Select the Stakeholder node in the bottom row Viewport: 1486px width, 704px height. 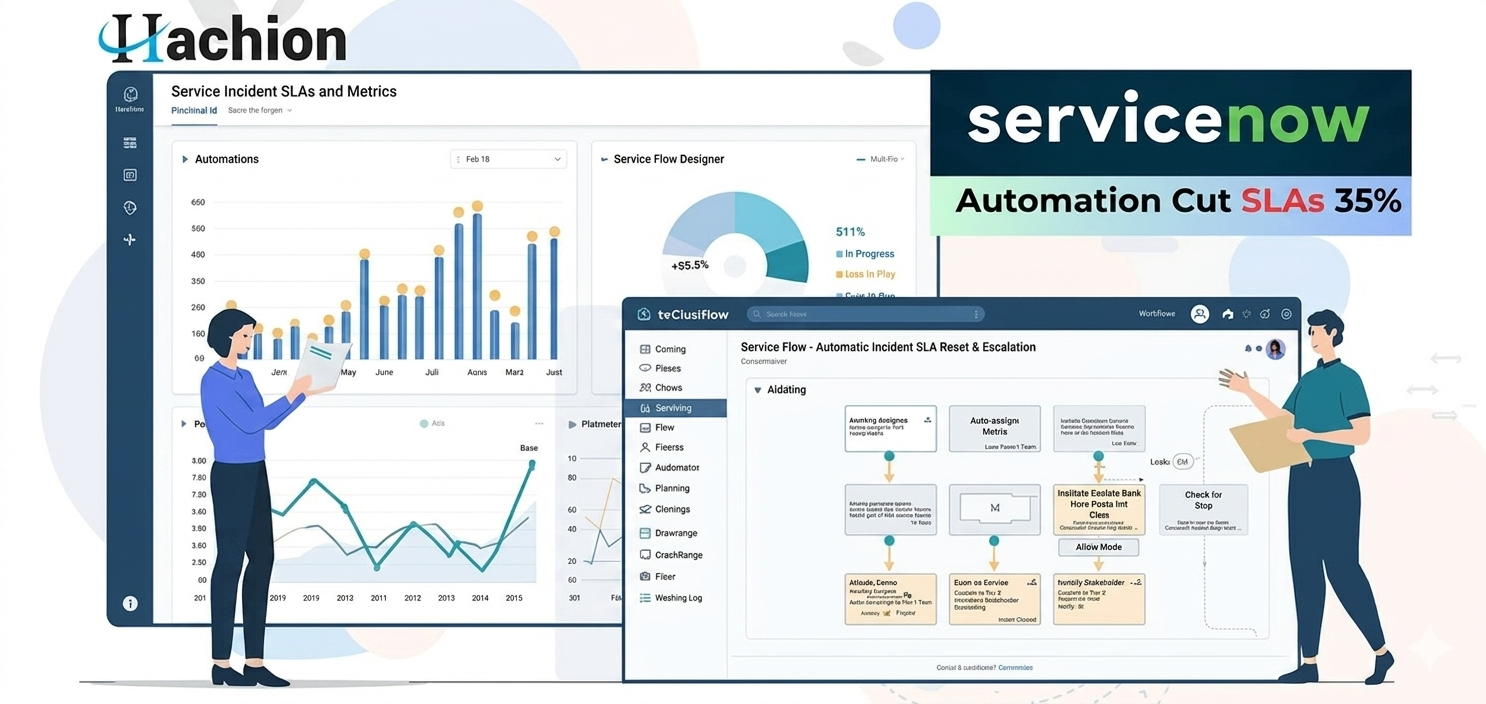[x=1099, y=599]
